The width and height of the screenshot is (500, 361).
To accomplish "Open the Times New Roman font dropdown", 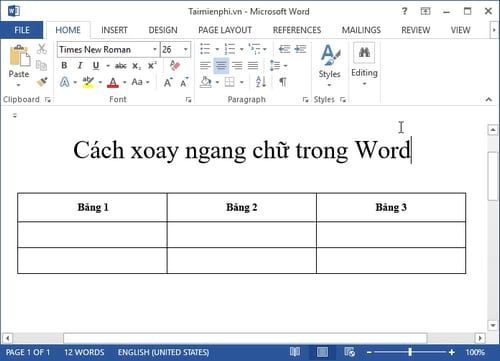I will coord(155,50).
